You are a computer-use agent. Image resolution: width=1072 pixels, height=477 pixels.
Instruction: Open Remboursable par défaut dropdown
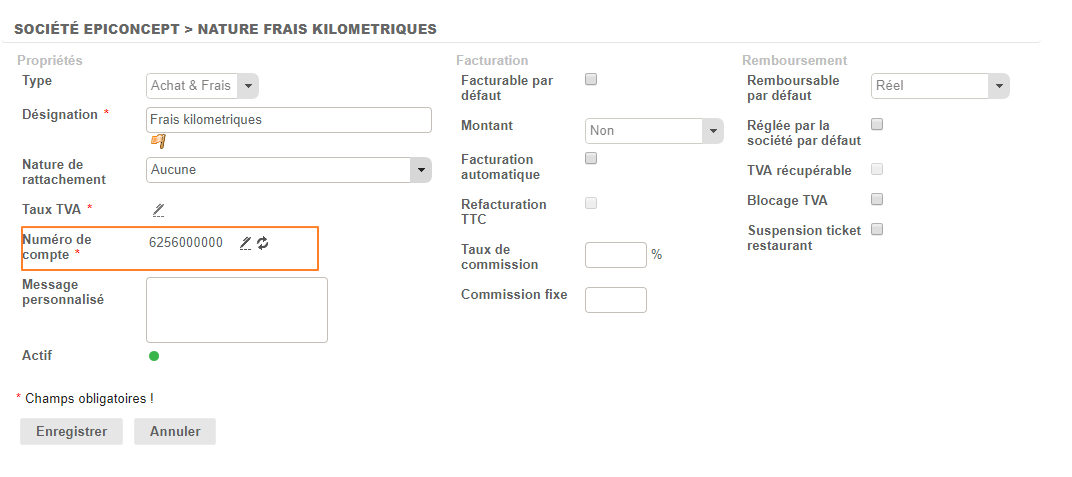(940, 86)
